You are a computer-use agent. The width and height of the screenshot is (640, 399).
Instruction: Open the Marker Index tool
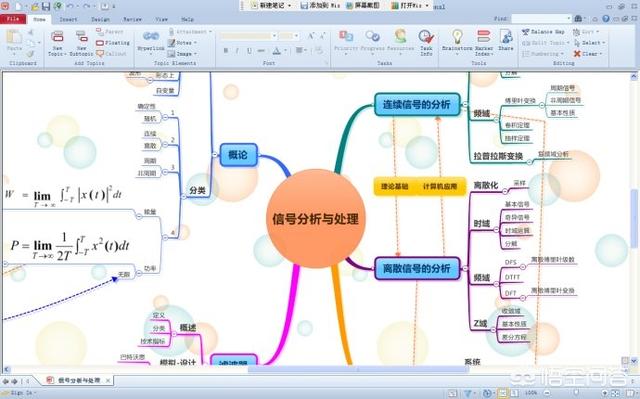(x=484, y=37)
